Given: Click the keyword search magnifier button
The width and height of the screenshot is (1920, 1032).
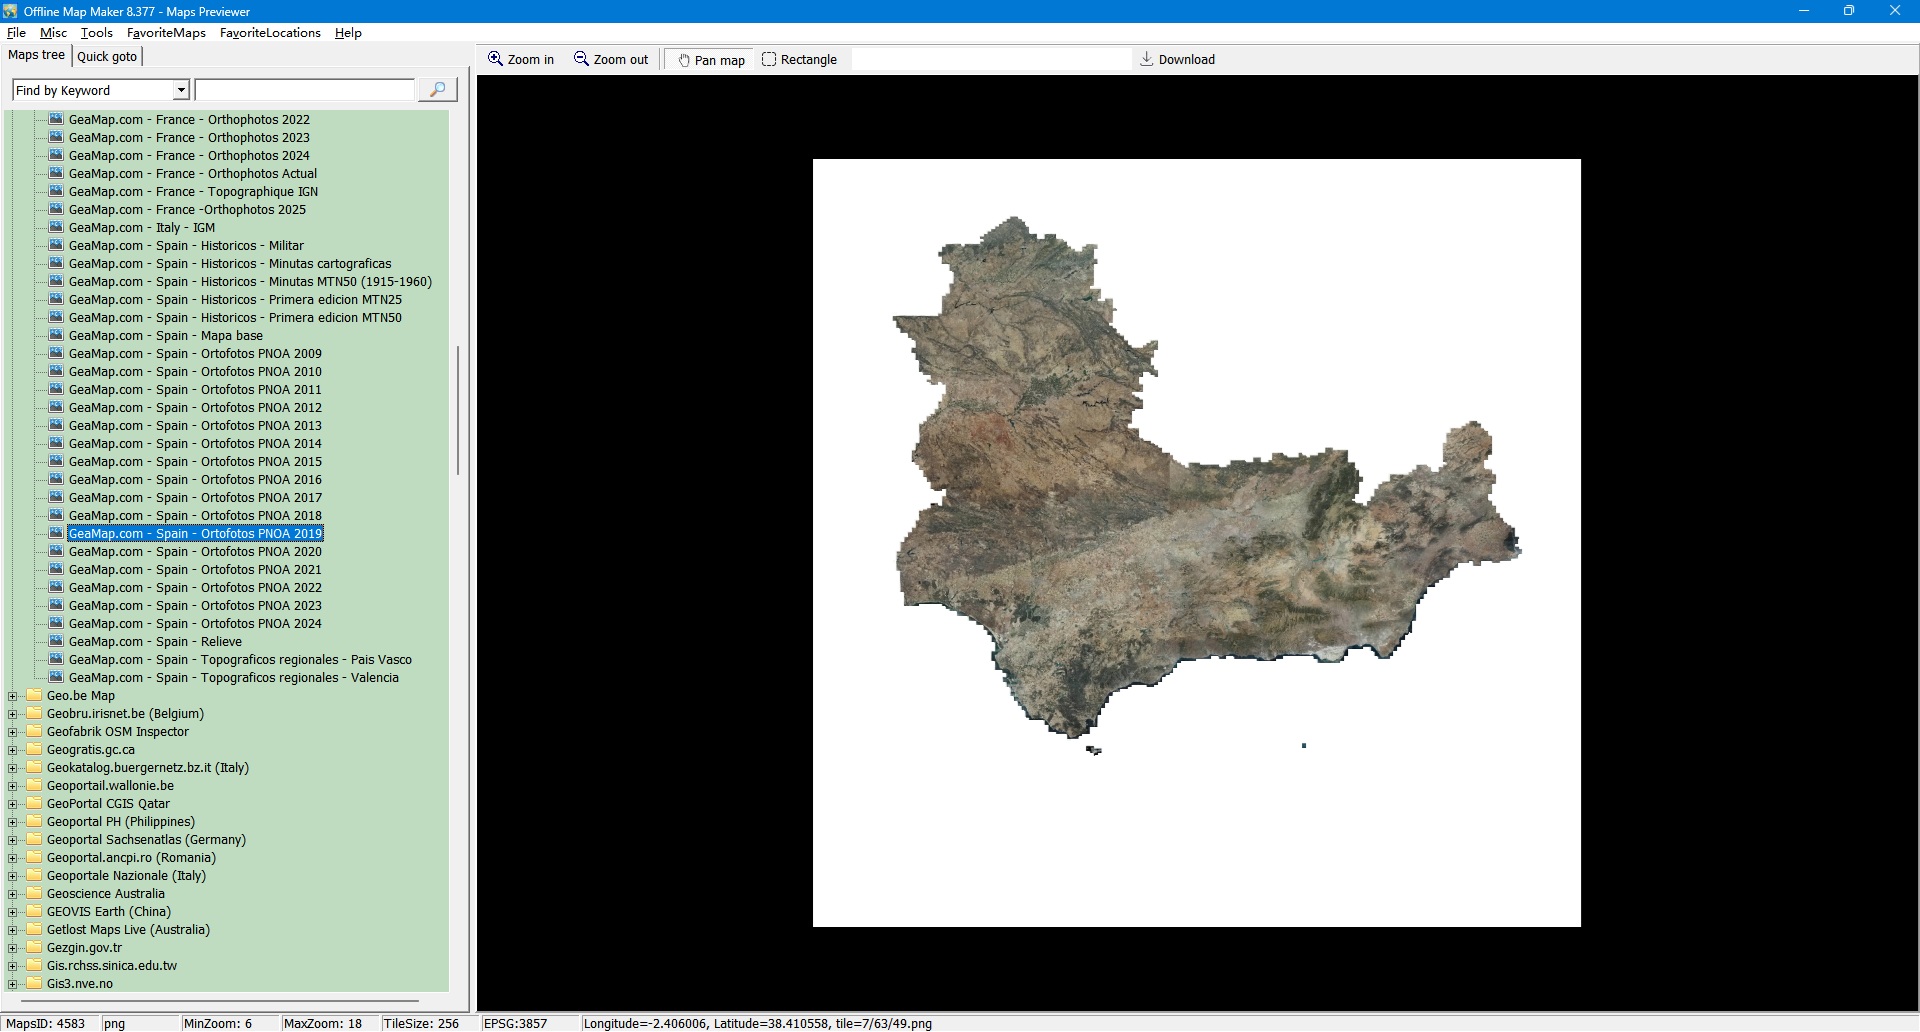Looking at the screenshot, I should [437, 90].
